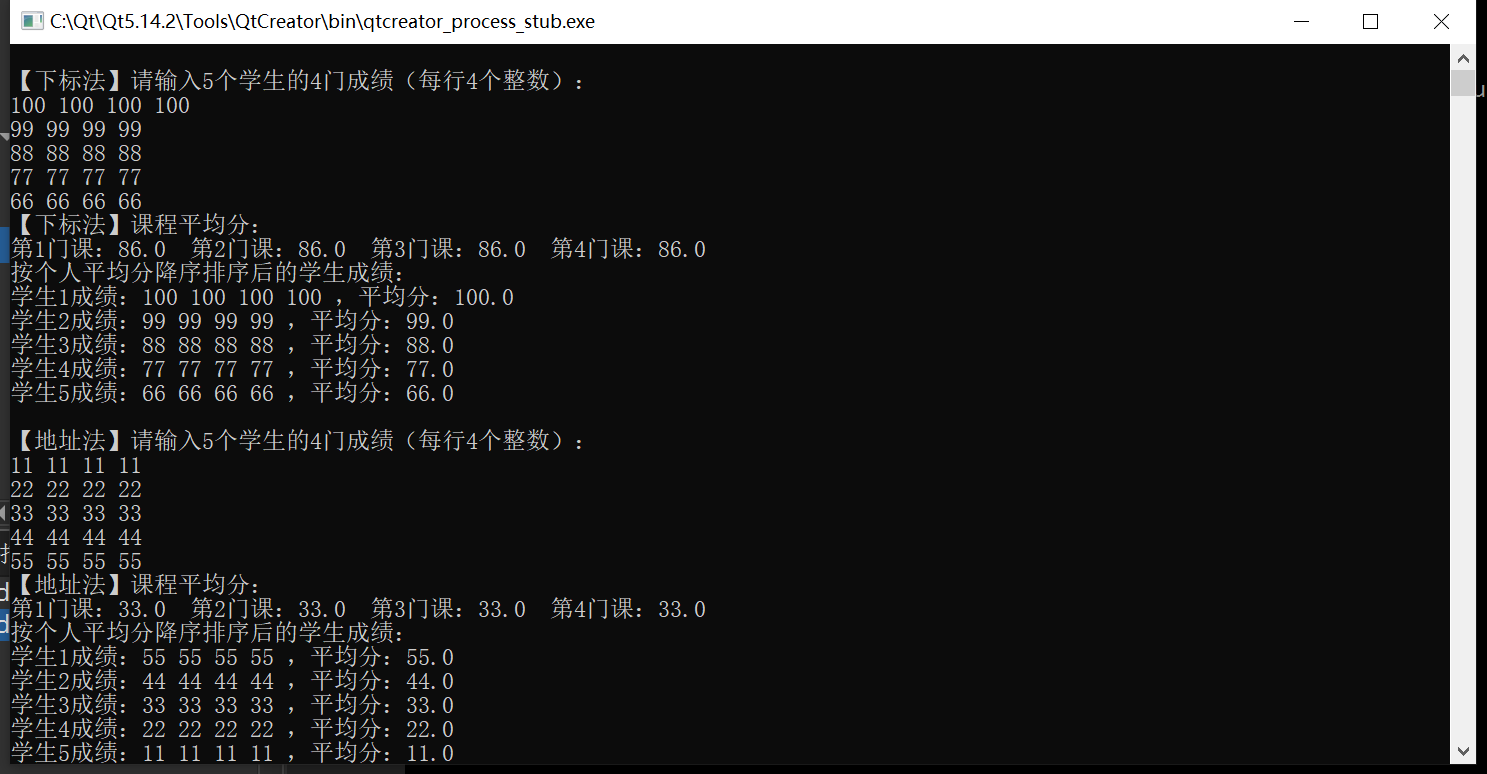Click the 学生5成绩 line with average 11.0
Image resolution: width=1487 pixels, height=774 pixels.
[x=232, y=752]
